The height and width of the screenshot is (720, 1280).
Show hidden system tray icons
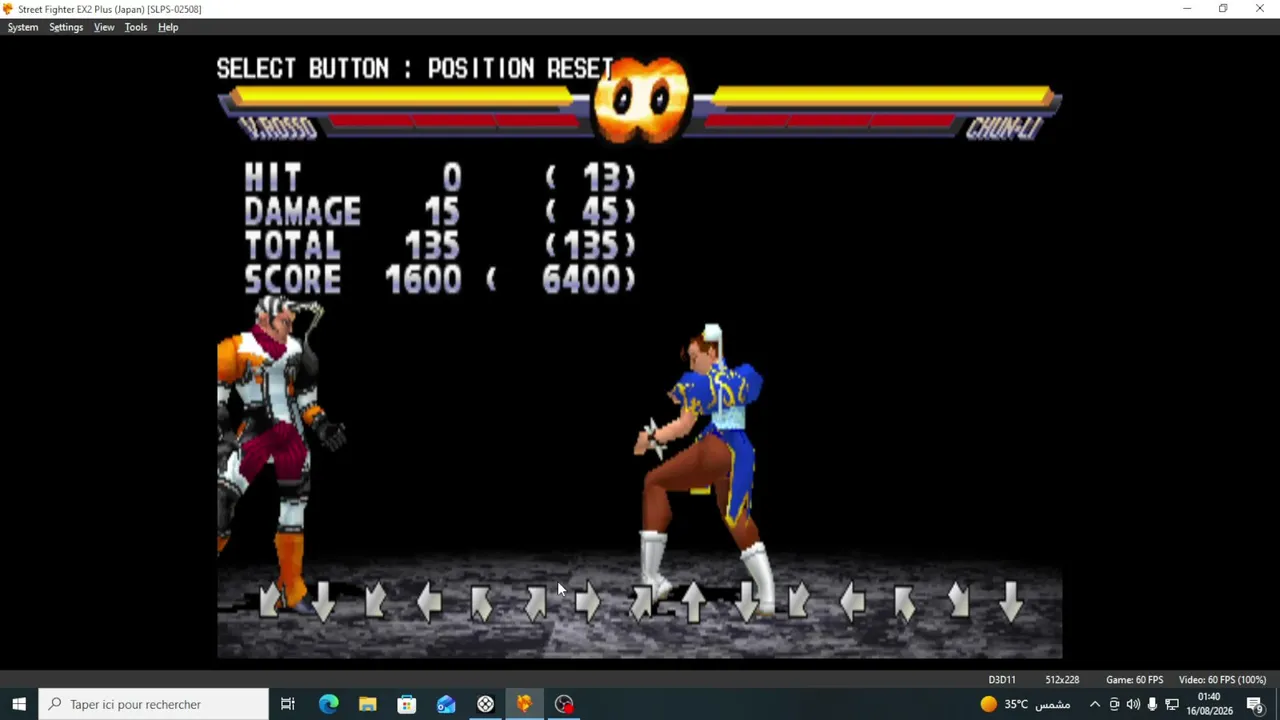tap(1095, 704)
